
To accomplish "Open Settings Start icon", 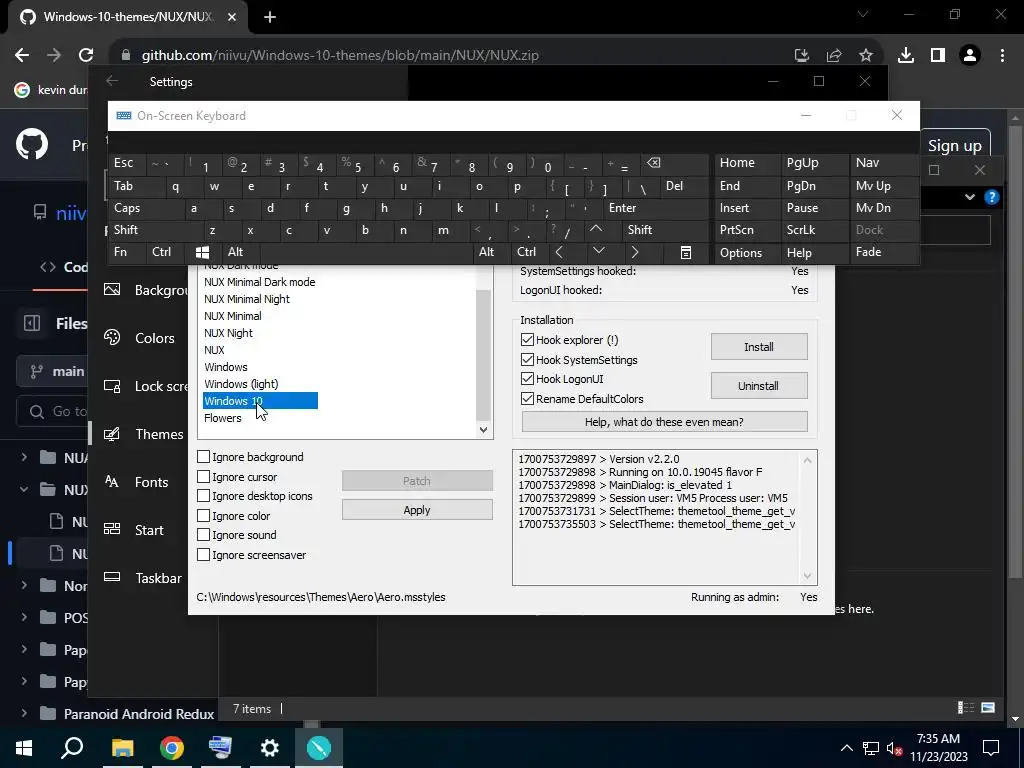I will tap(112, 530).
